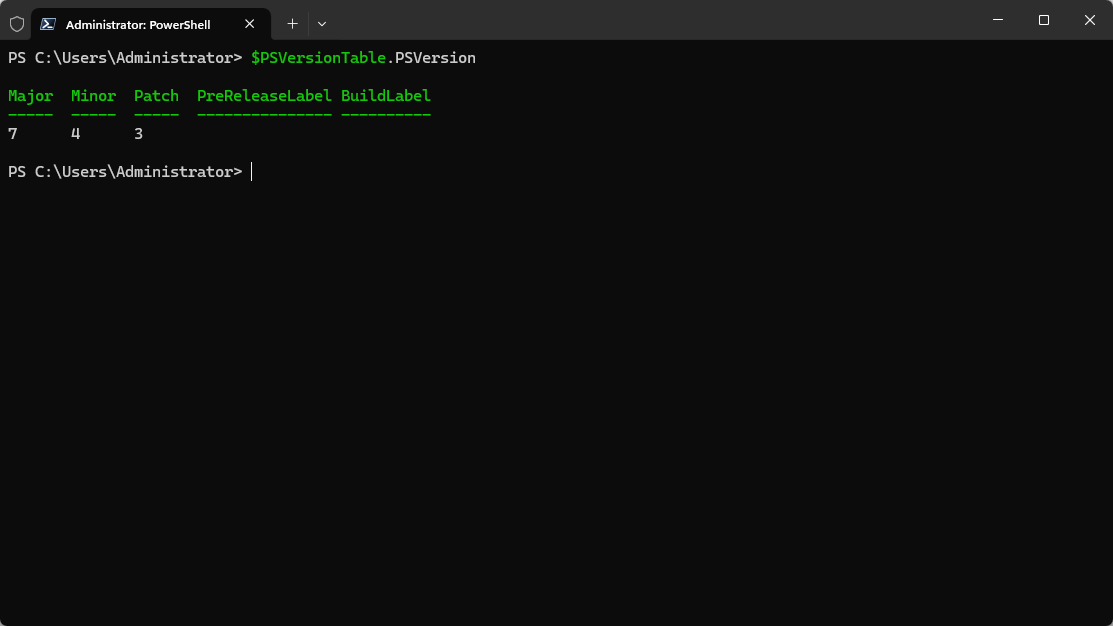1113x626 pixels.
Task: Click the Major version value 7
Action: point(13,134)
